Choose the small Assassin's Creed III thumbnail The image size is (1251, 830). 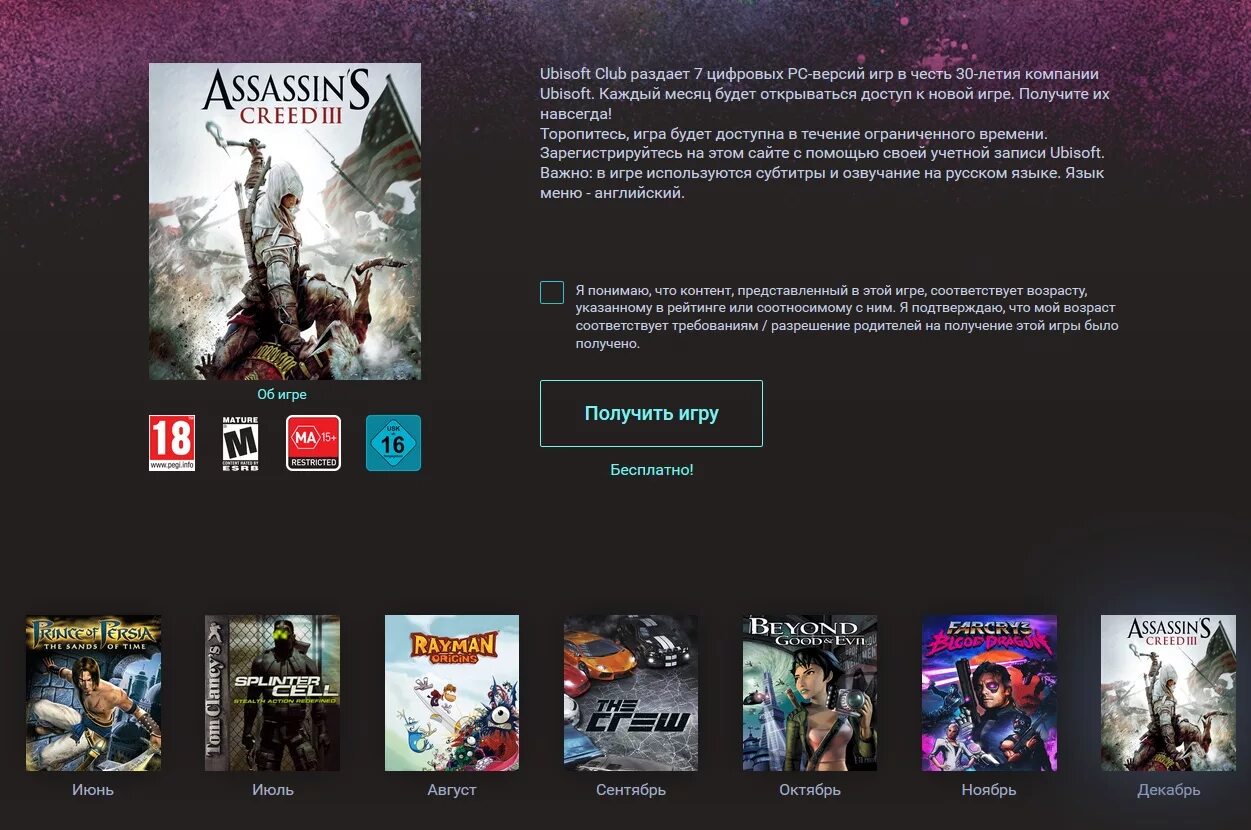[1168, 693]
